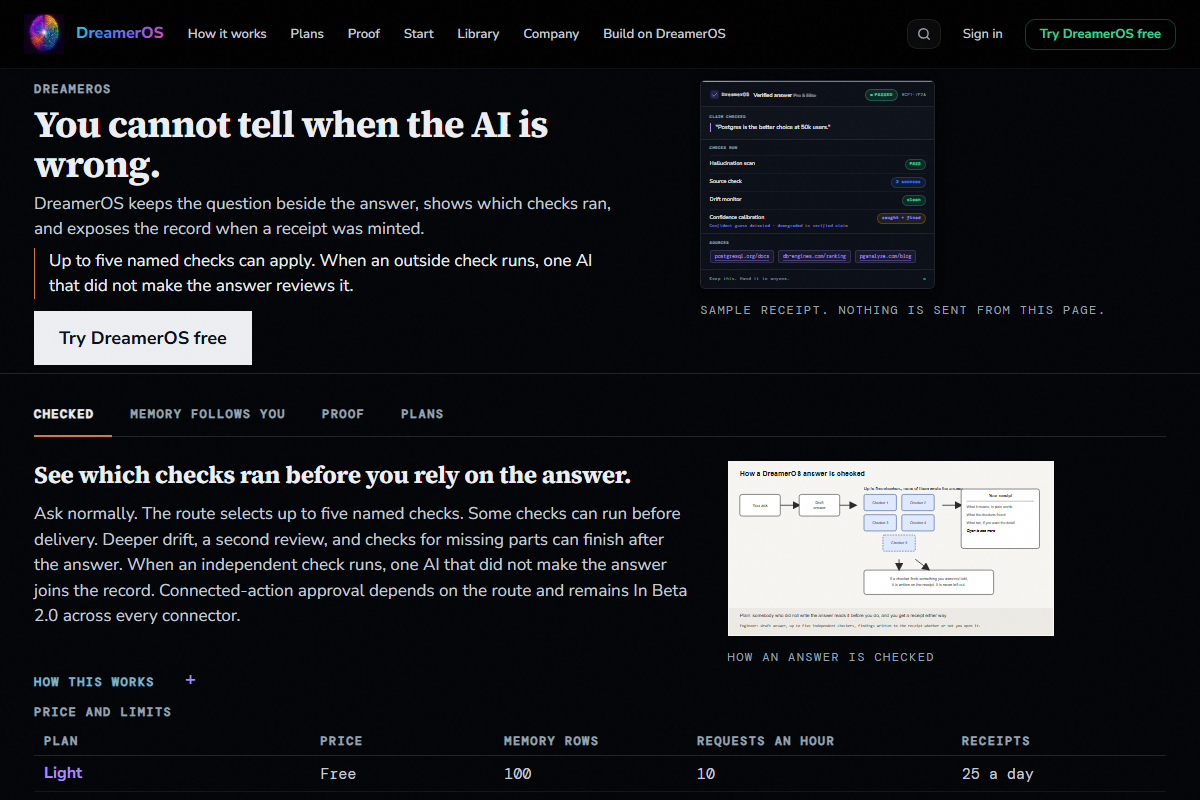Viewport: 1200px width, 800px height.
Task: Click the Source check row label
Action: [x=726, y=181]
